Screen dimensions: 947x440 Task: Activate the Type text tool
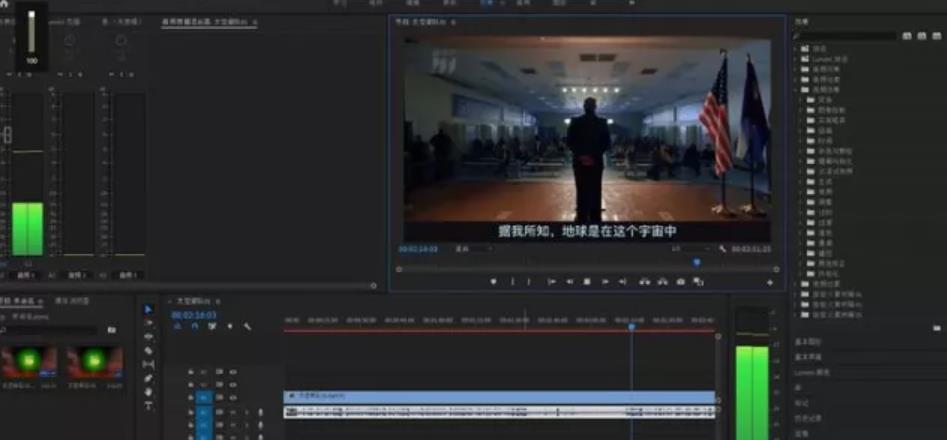coord(148,406)
